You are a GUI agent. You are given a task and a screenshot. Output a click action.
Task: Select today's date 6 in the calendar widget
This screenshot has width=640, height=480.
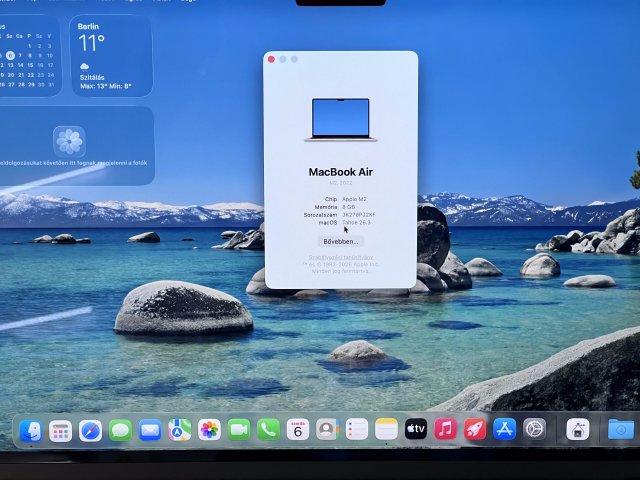point(11,56)
